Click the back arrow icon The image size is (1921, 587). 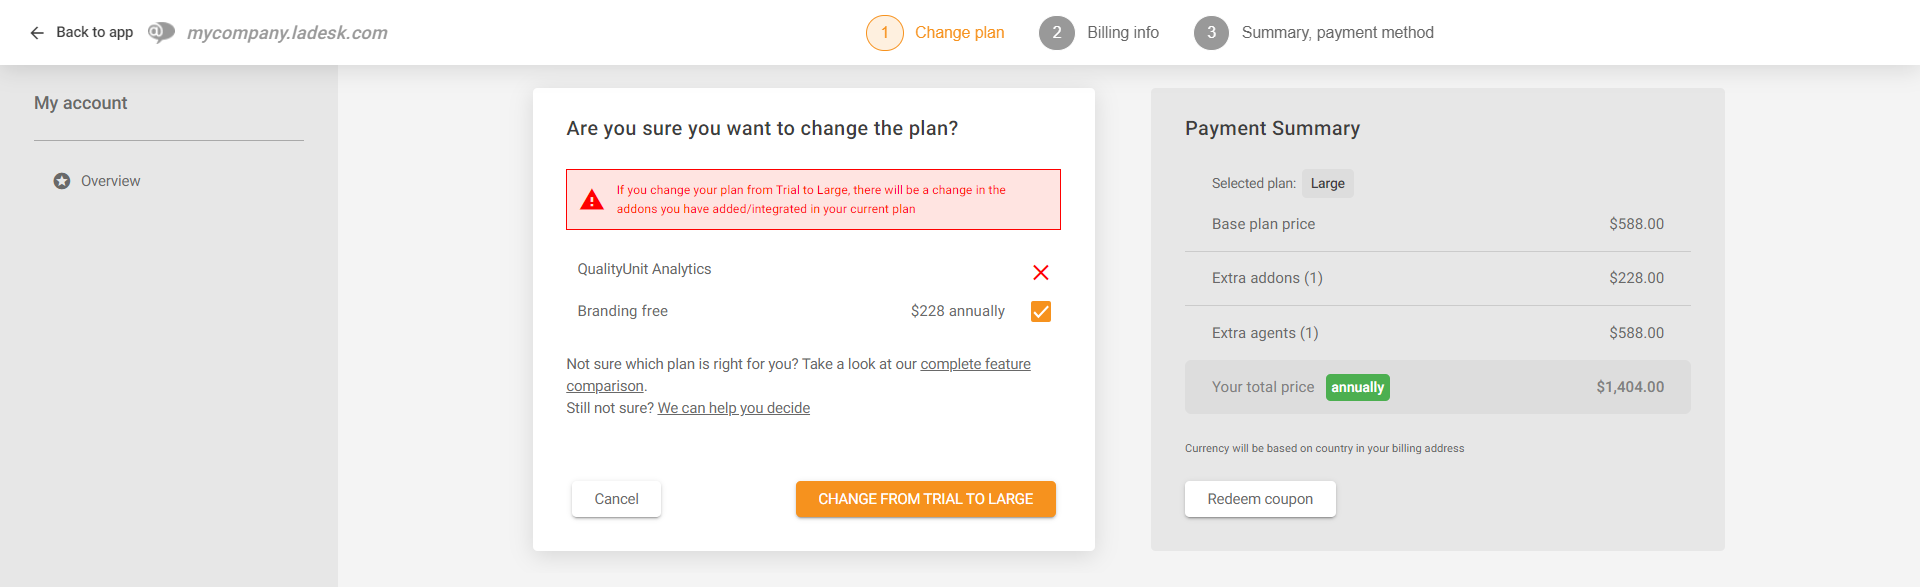point(37,33)
